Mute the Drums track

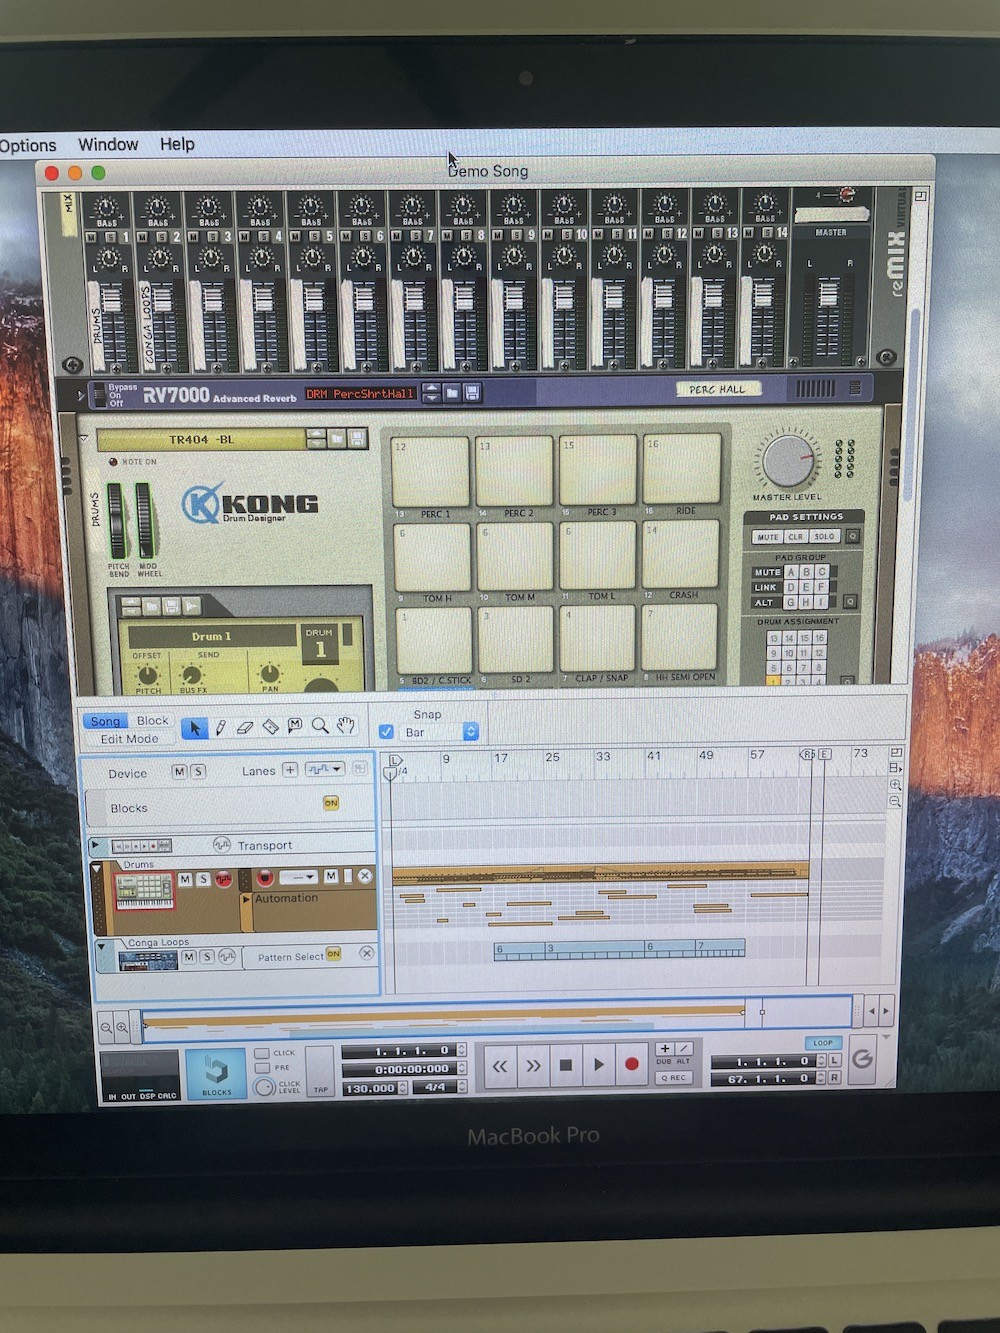tap(185, 879)
